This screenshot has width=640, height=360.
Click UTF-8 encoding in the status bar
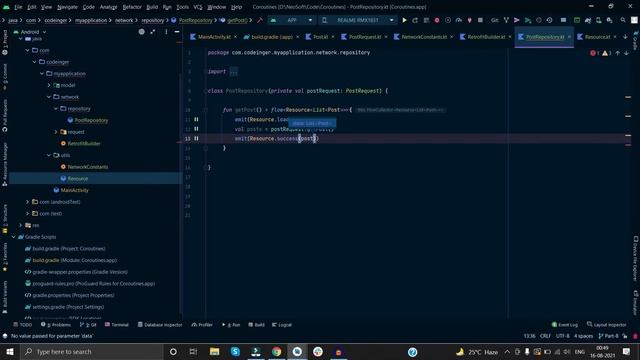562,336
